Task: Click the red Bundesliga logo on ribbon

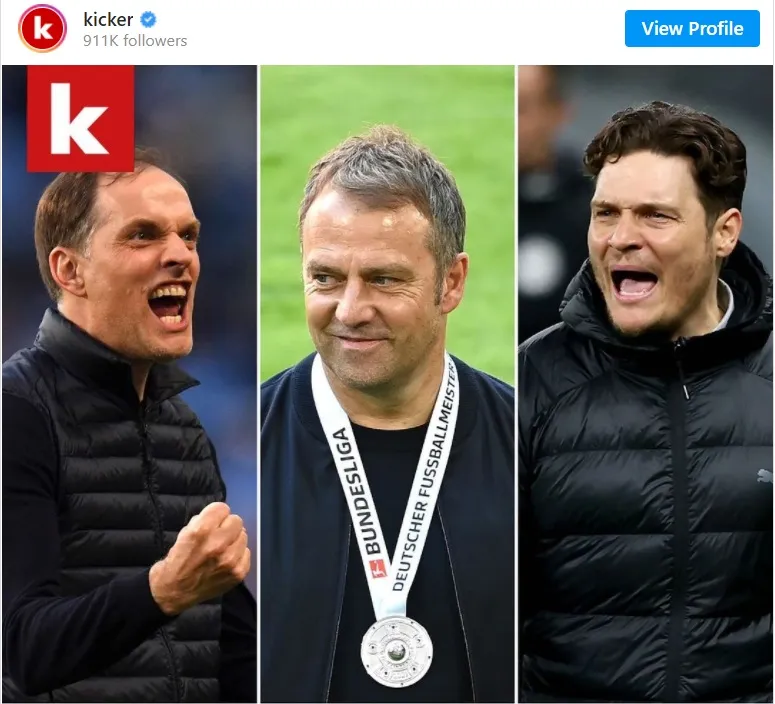Action: 379,569
